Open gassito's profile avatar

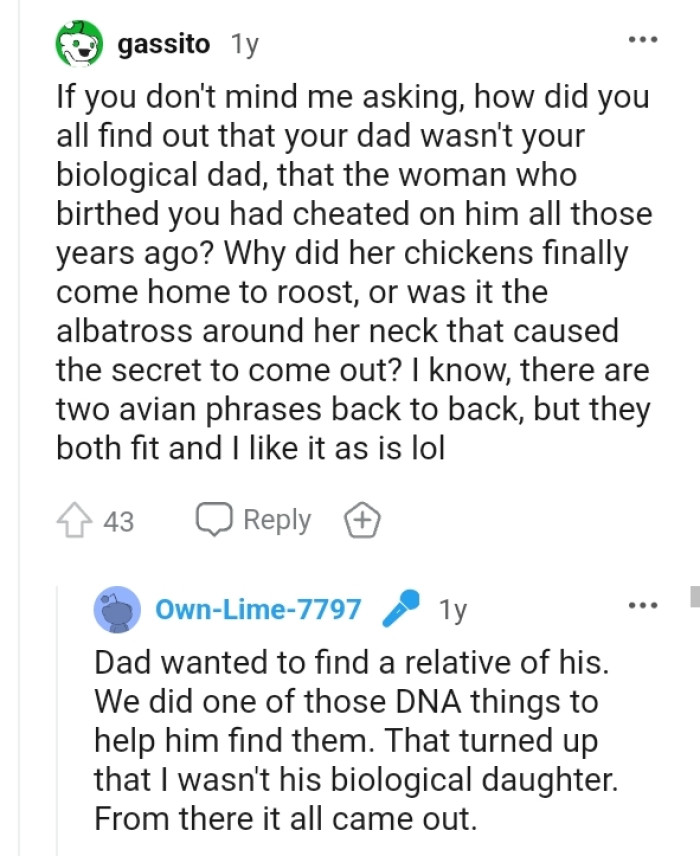pyautogui.click(x=80, y=45)
